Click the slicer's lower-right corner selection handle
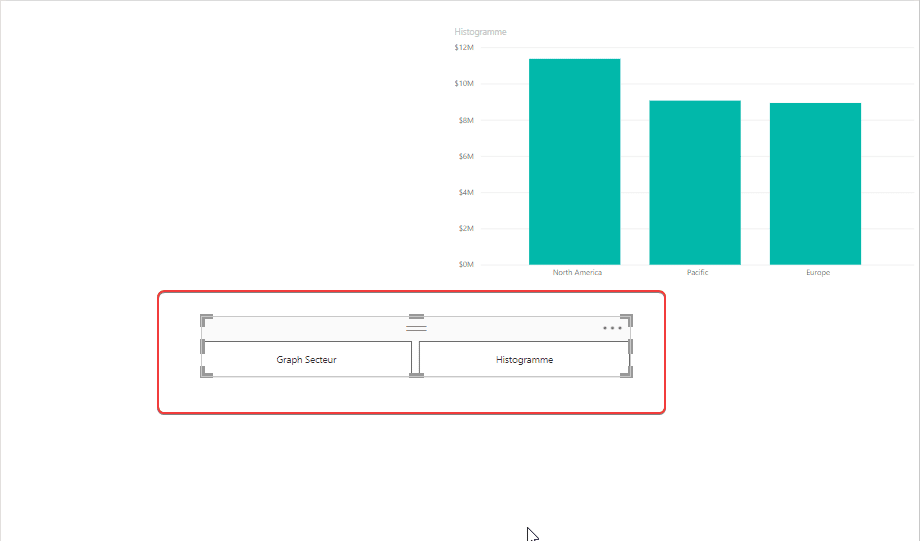Image resolution: width=923 pixels, height=541 pixels. point(627,372)
